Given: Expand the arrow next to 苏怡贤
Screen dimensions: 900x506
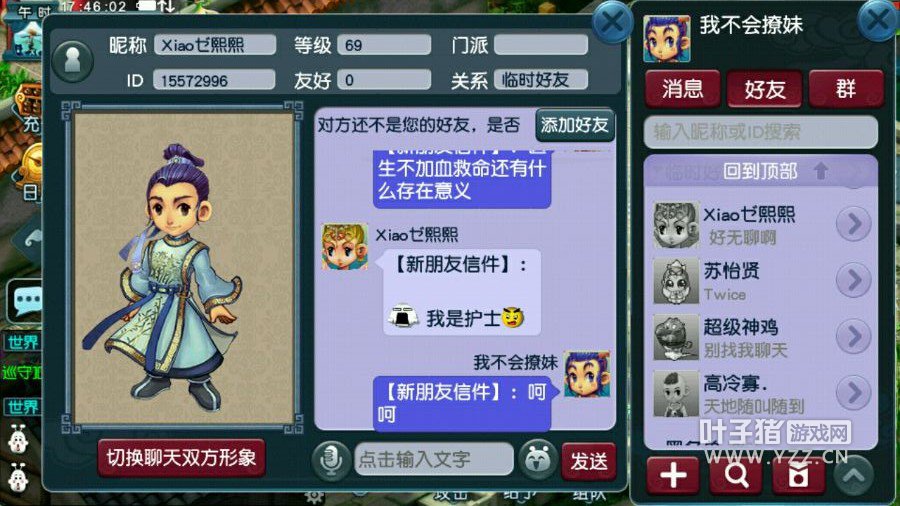Looking at the screenshot, I should click(854, 280).
